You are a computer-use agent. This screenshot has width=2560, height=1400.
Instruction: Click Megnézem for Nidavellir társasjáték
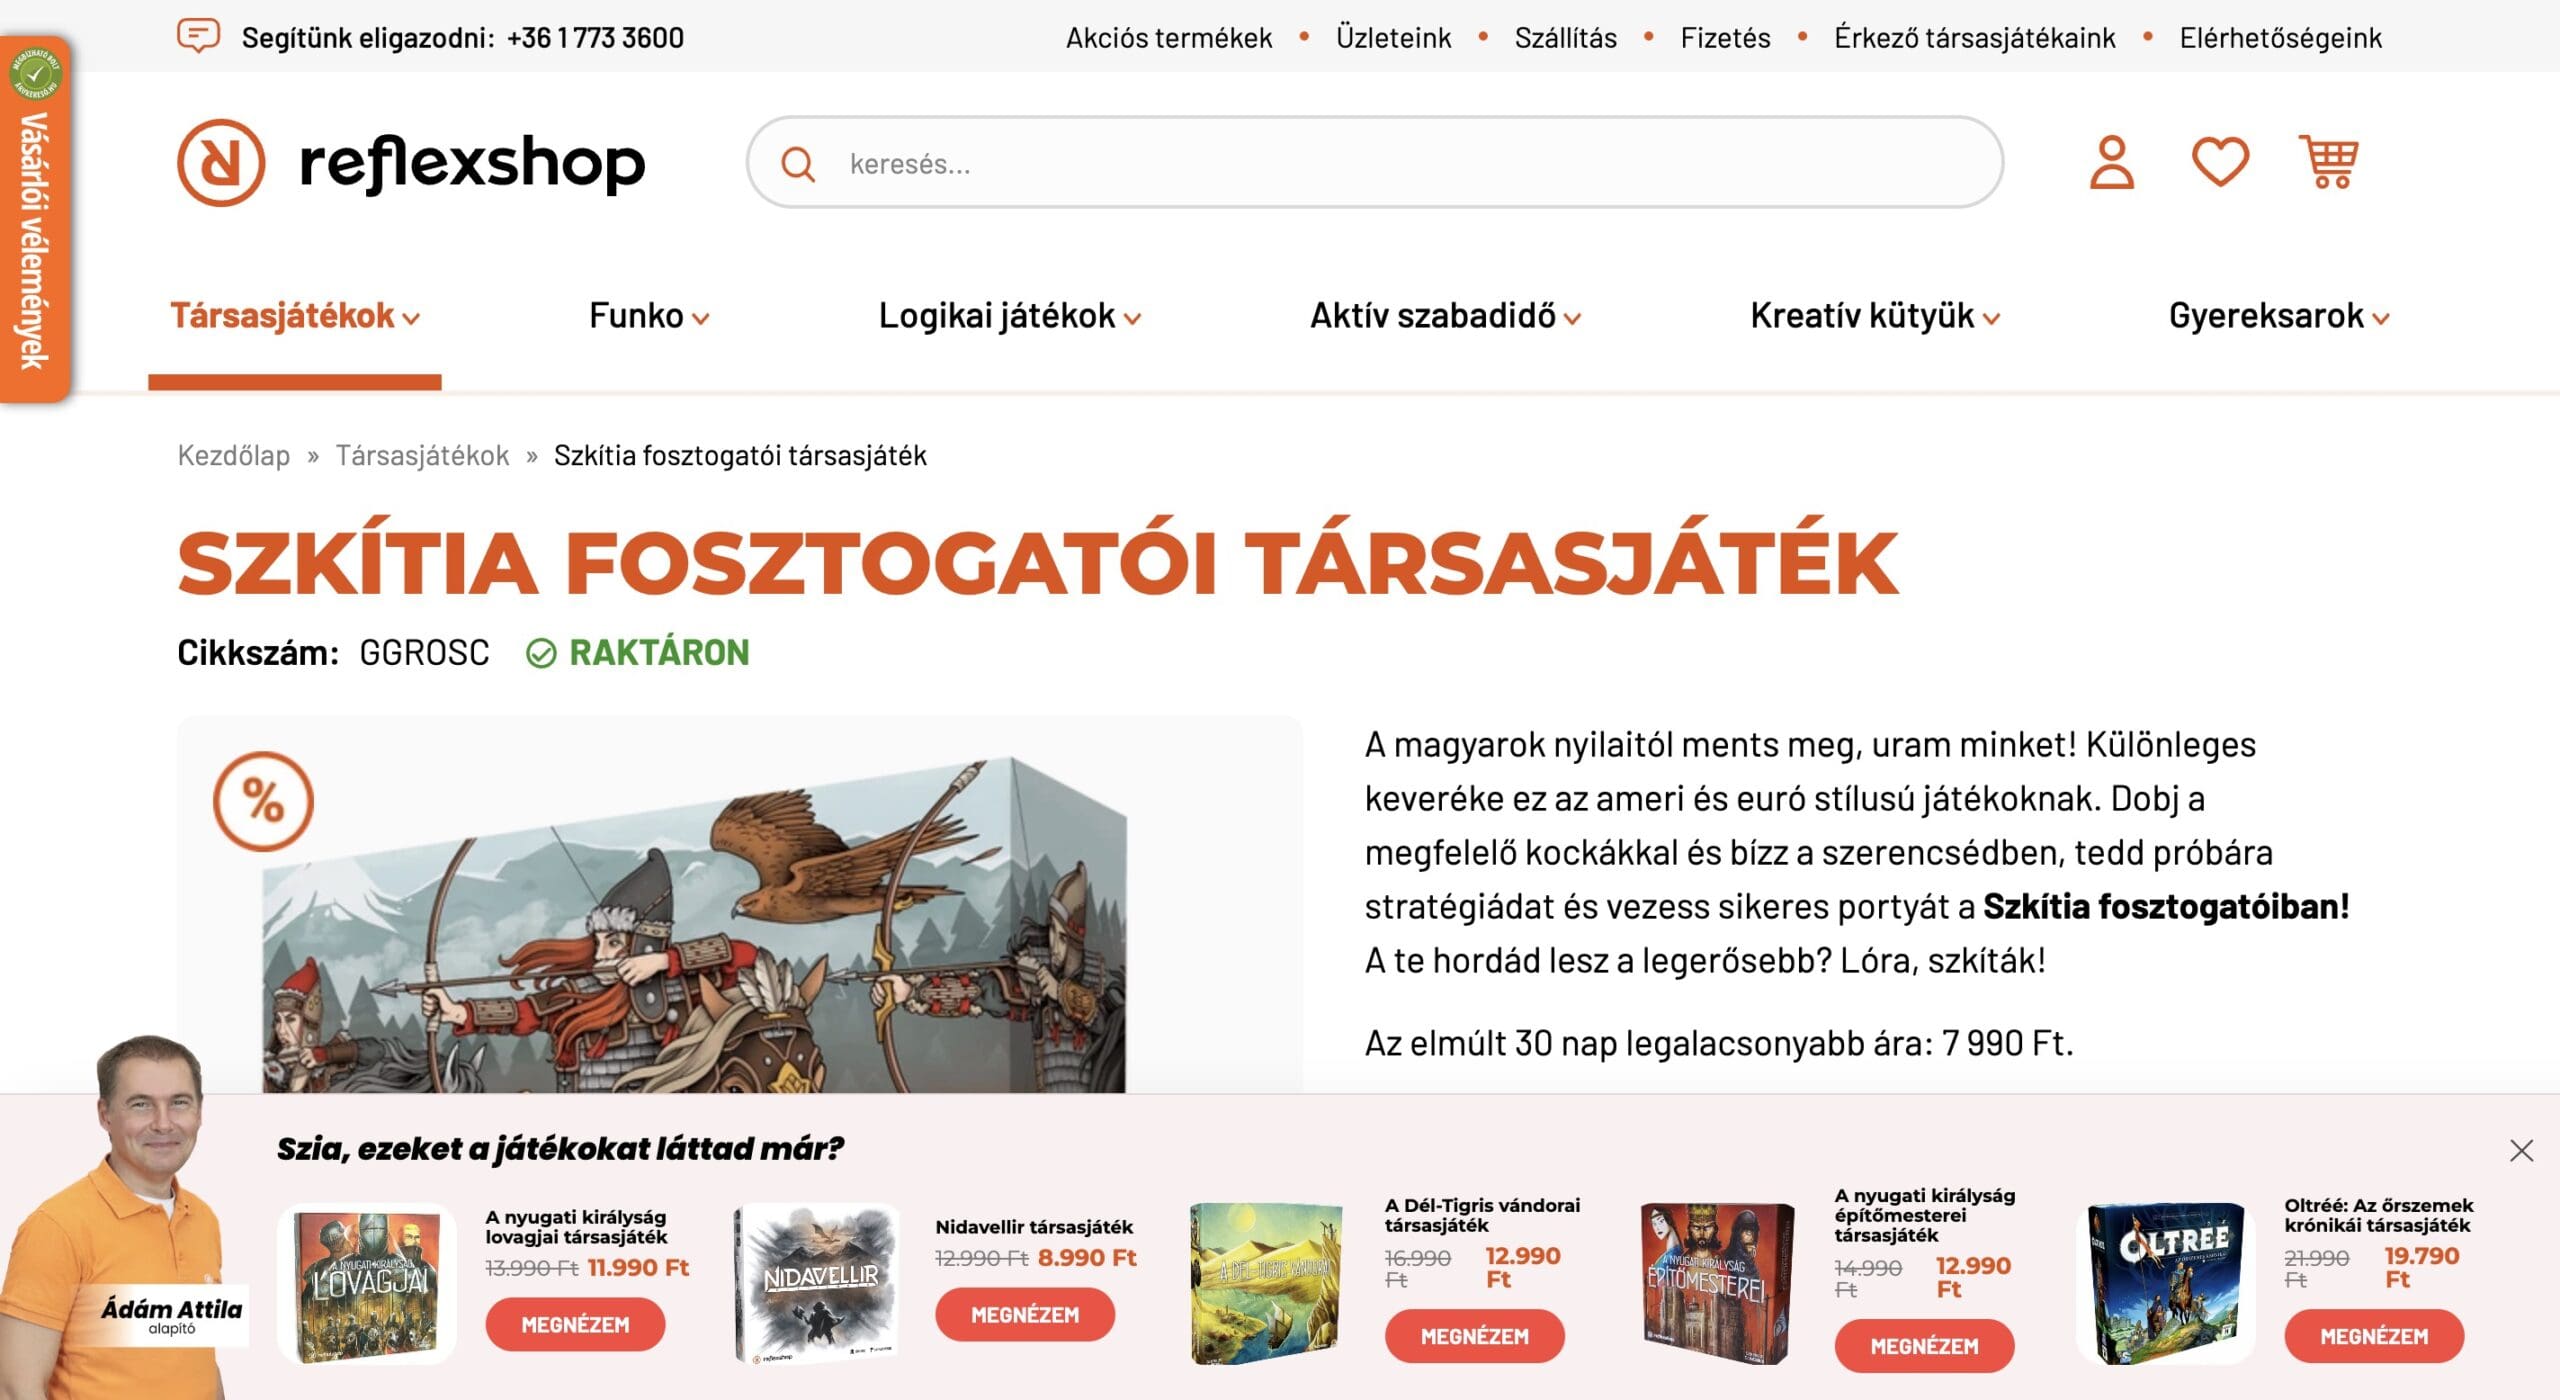point(1025,1314)
